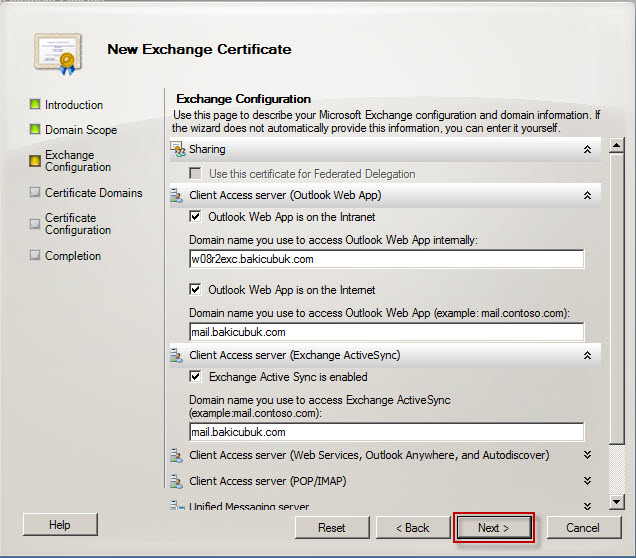Expand the Unified Messaging server section
Image resolution: width=636 pixels, height=558 pixels.
pos(587,506)
